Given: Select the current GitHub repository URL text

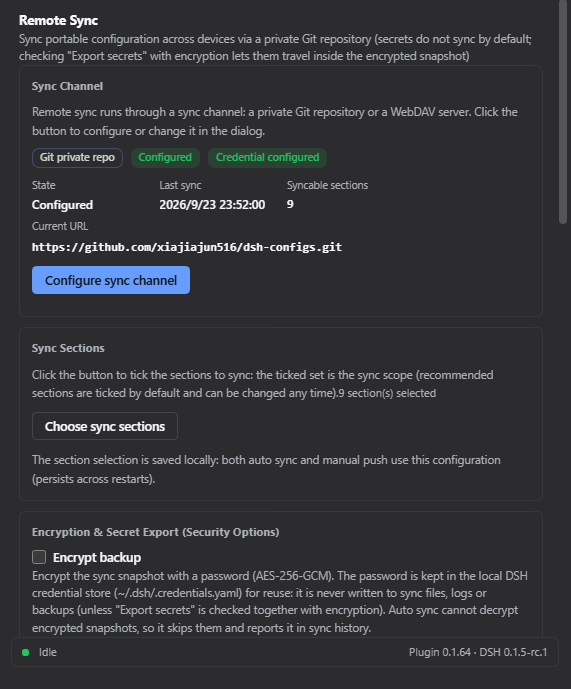Looking at the screenshot, I should click(187, 247).
